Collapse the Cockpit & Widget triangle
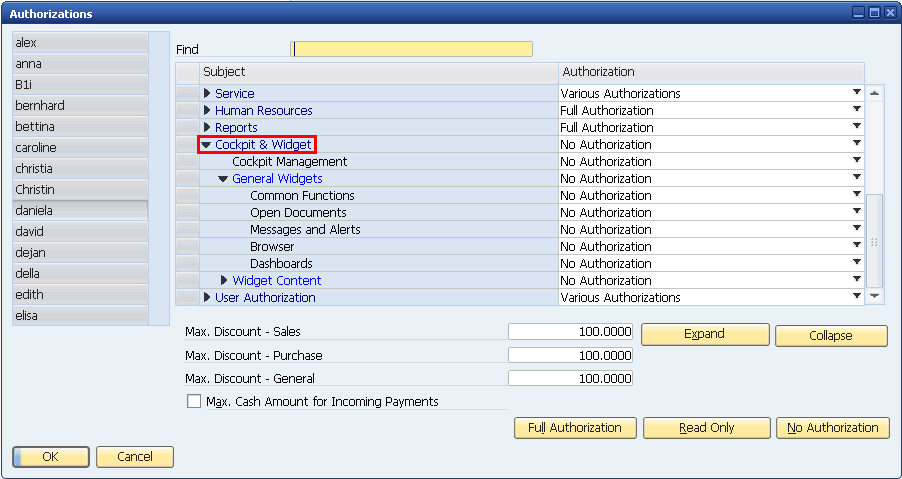Viewport: 902px width, 479px height. point(206,145)
